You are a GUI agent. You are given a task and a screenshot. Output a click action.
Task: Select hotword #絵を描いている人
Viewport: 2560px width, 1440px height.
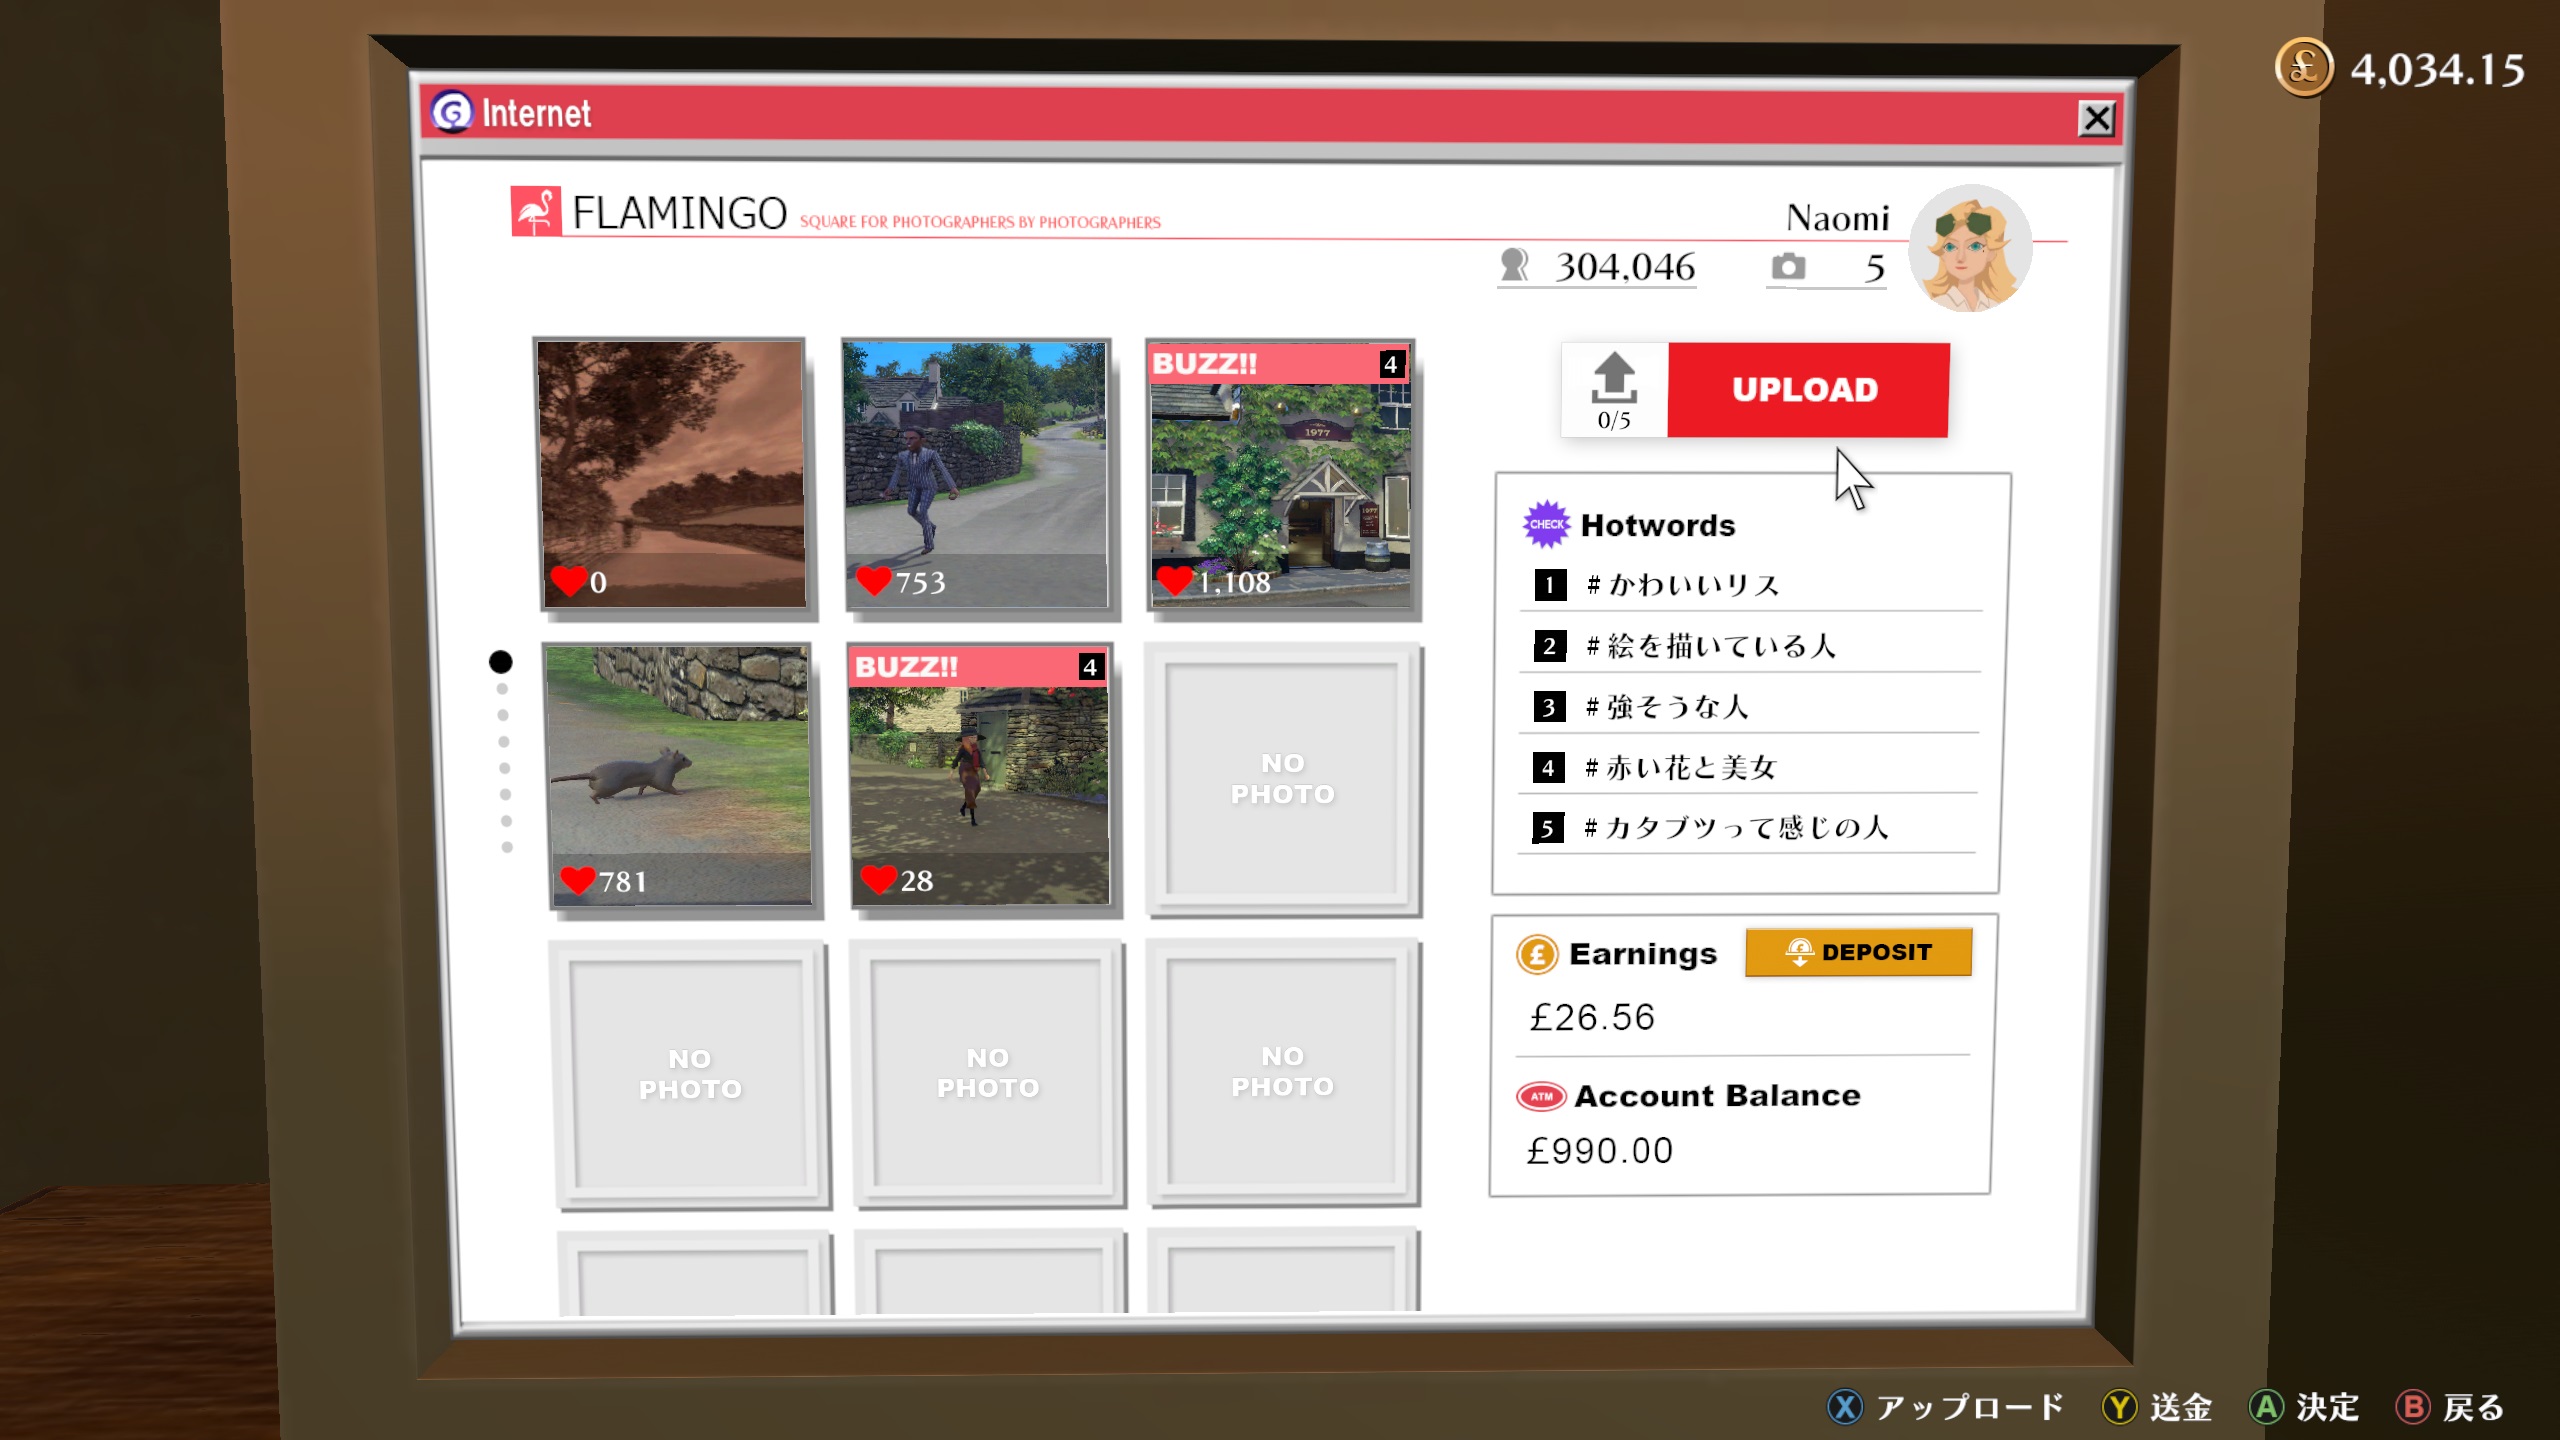click(x=1710, y=646)
